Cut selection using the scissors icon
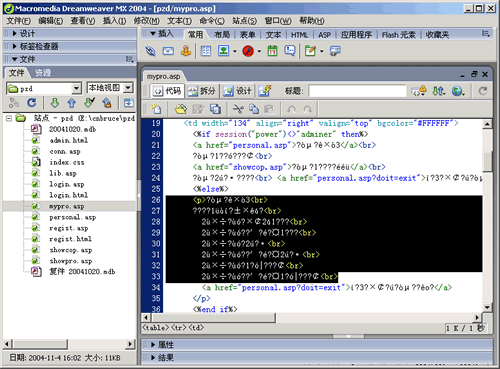 pos(238,109)
